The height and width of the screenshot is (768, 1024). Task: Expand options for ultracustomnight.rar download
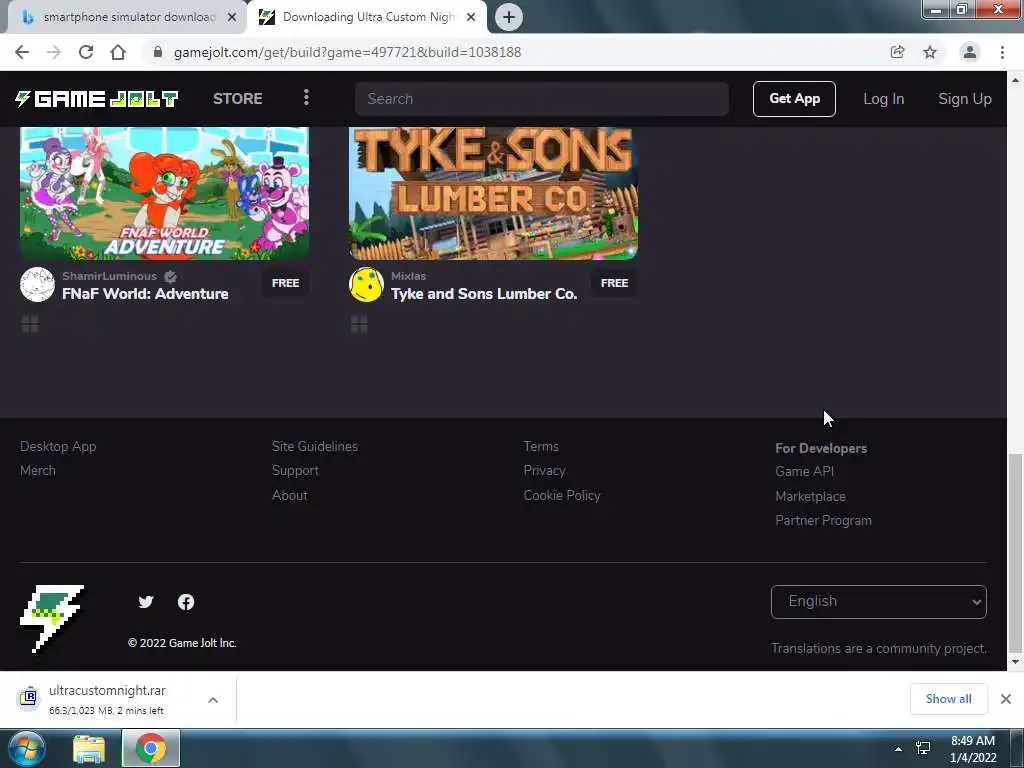point(213,699)
